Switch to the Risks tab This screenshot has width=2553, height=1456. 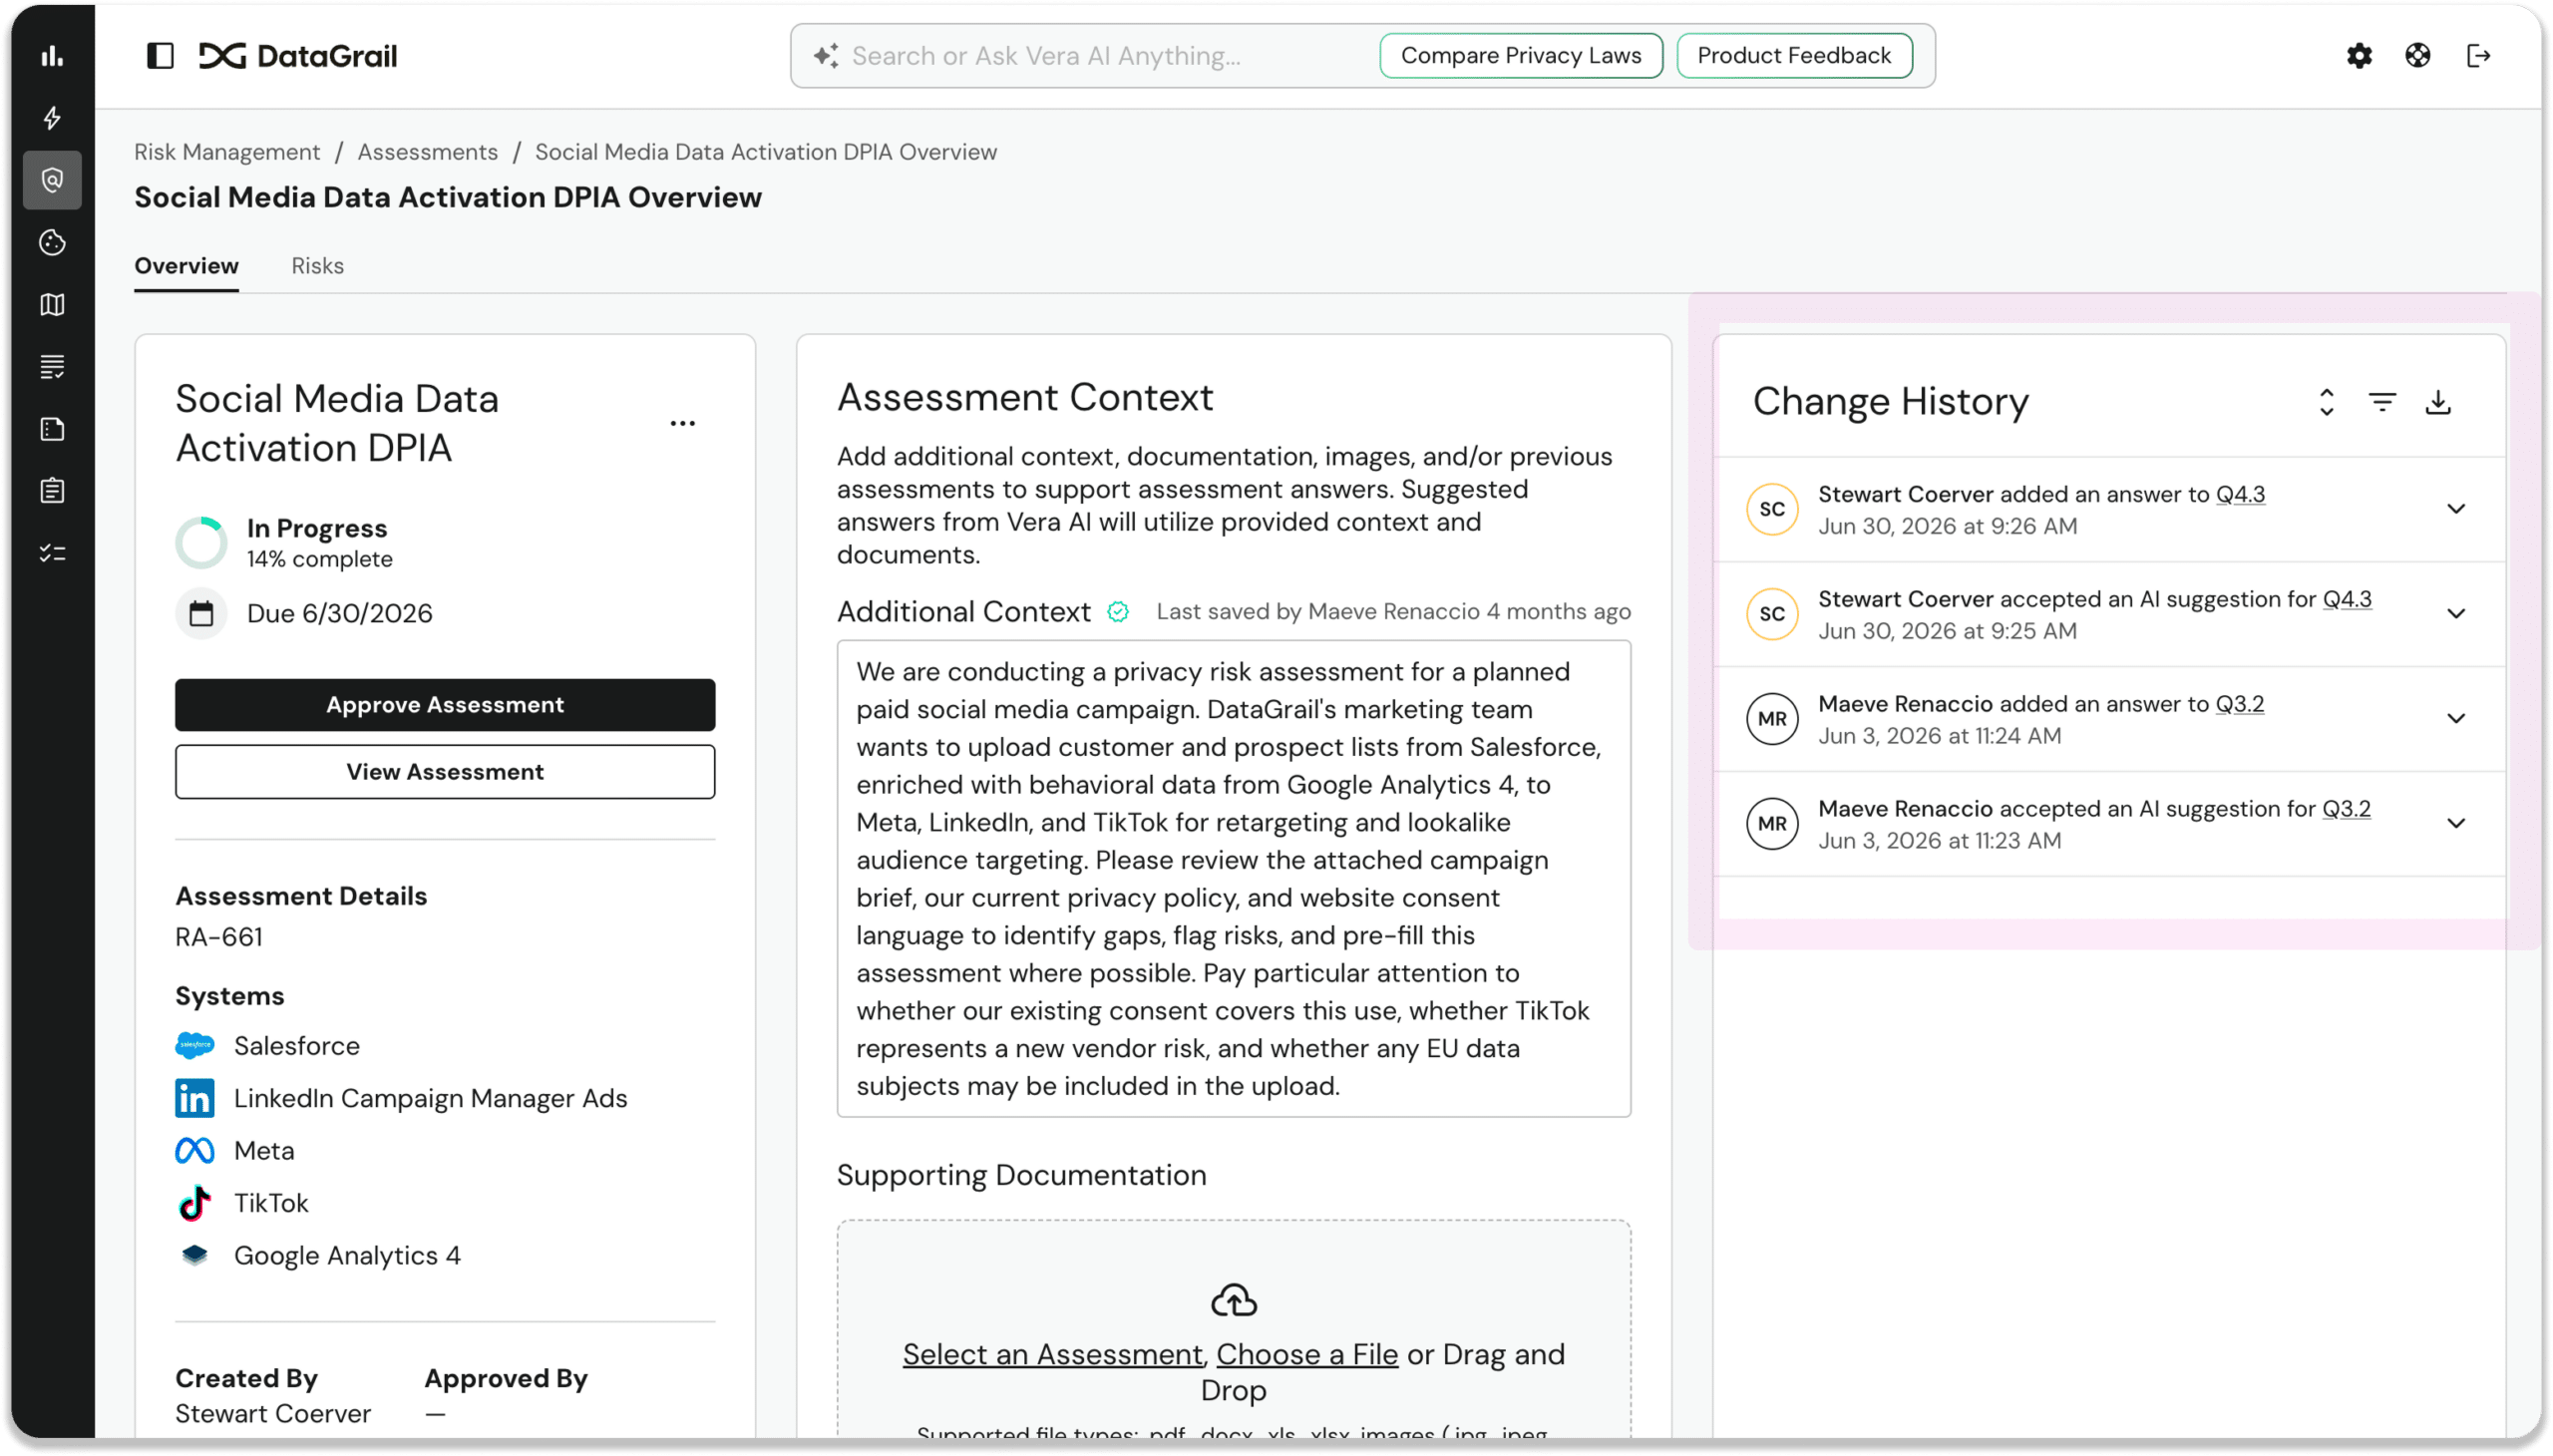coord(317,266)
